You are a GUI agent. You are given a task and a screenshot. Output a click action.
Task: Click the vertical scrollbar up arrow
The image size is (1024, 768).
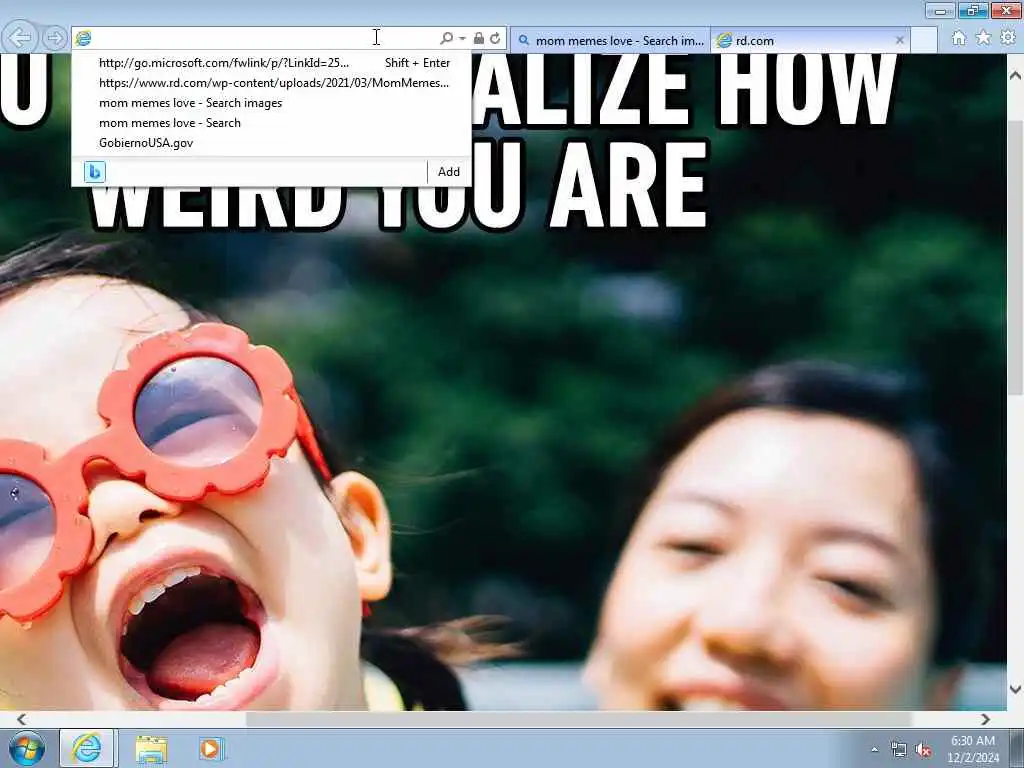click(x=1015, y=76)
